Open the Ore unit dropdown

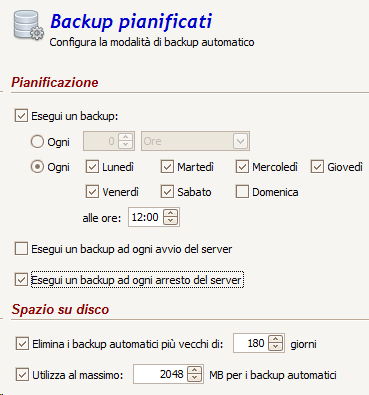click(x=195, y=141)
